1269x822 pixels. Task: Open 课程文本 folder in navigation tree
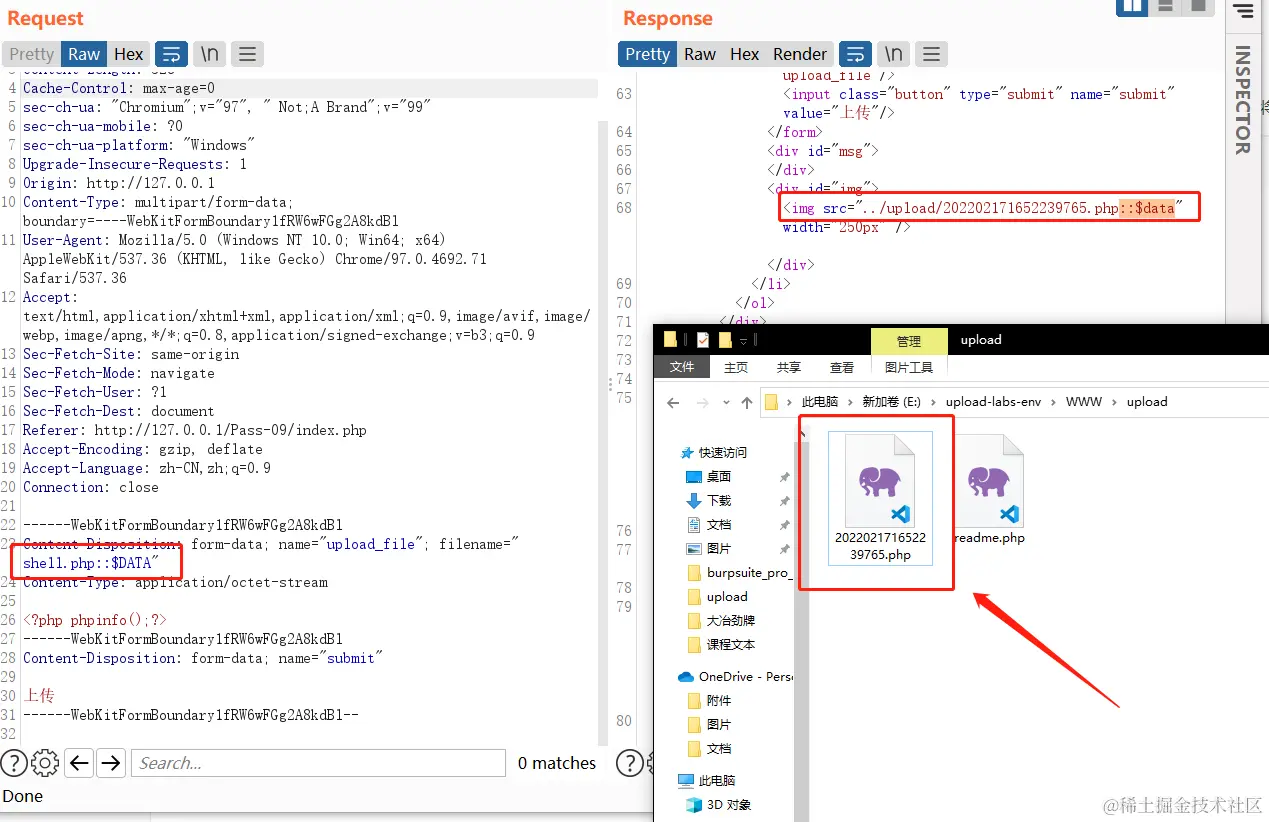point(721,645)
